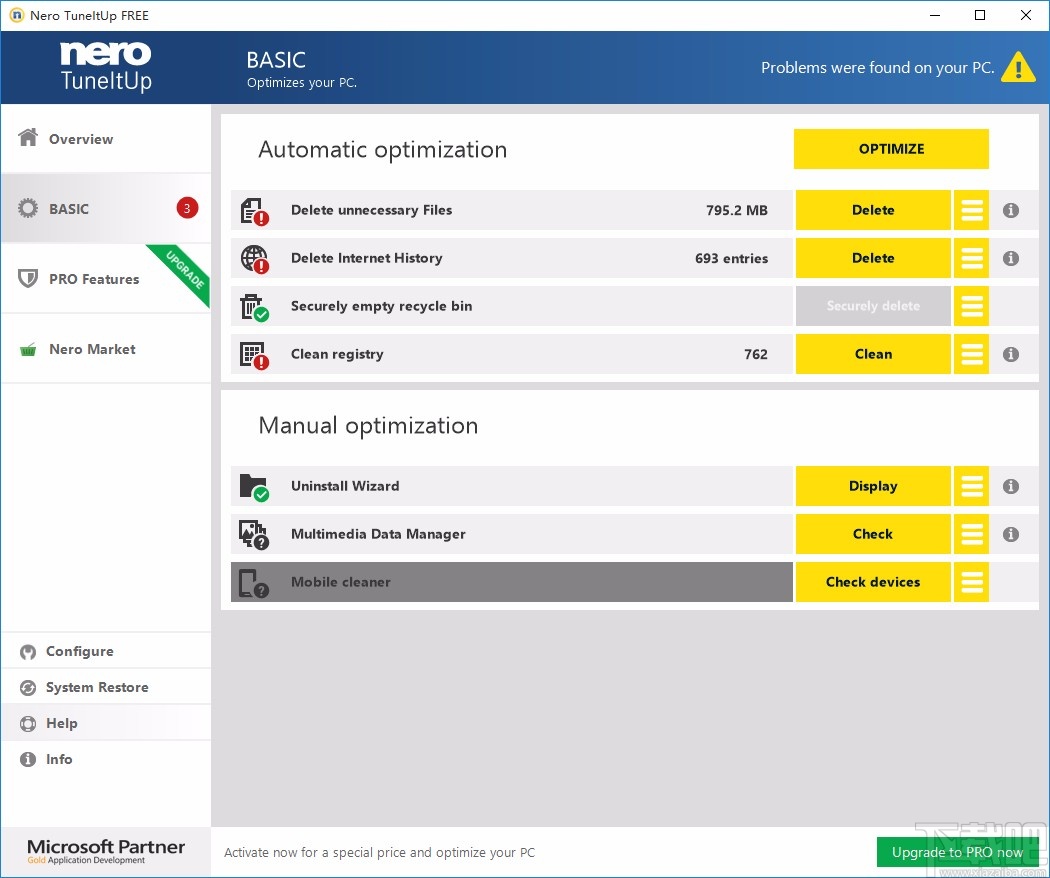
Task: Open the Info entry
Action: pyautogui.click(x=106, y=759)
